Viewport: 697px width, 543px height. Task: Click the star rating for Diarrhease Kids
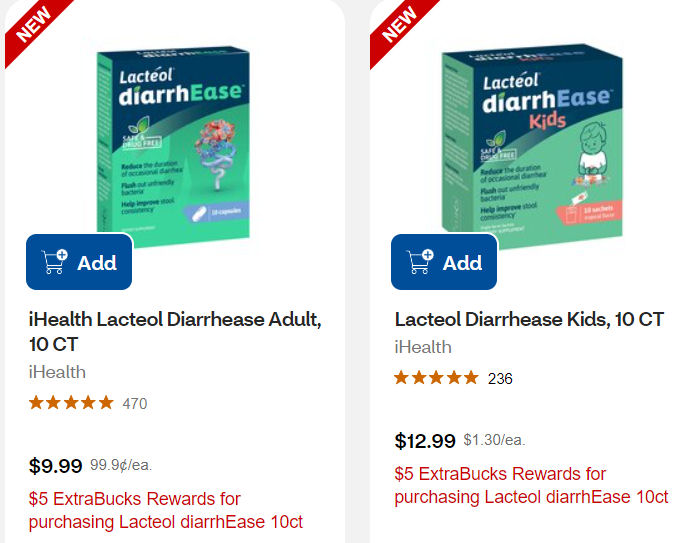click(x=436, y=378)
